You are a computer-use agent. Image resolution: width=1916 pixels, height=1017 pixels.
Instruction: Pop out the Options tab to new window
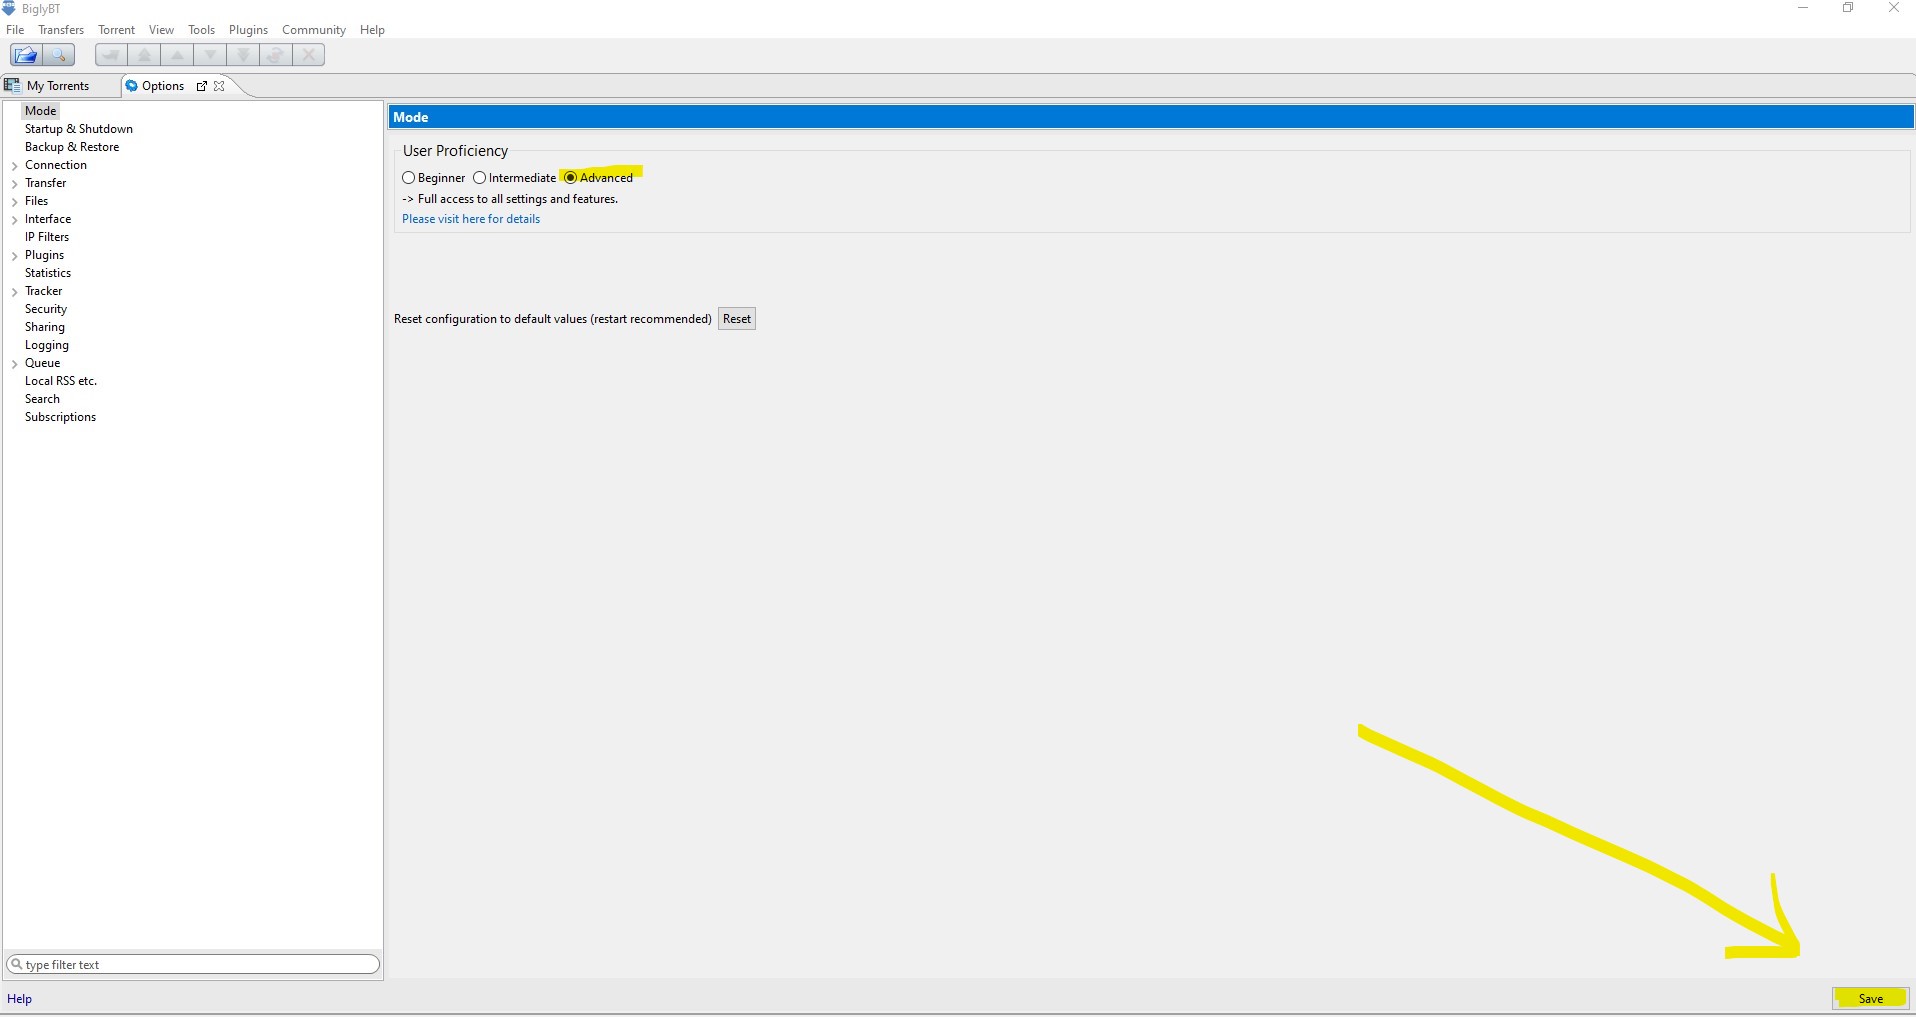tap(201, 86)
